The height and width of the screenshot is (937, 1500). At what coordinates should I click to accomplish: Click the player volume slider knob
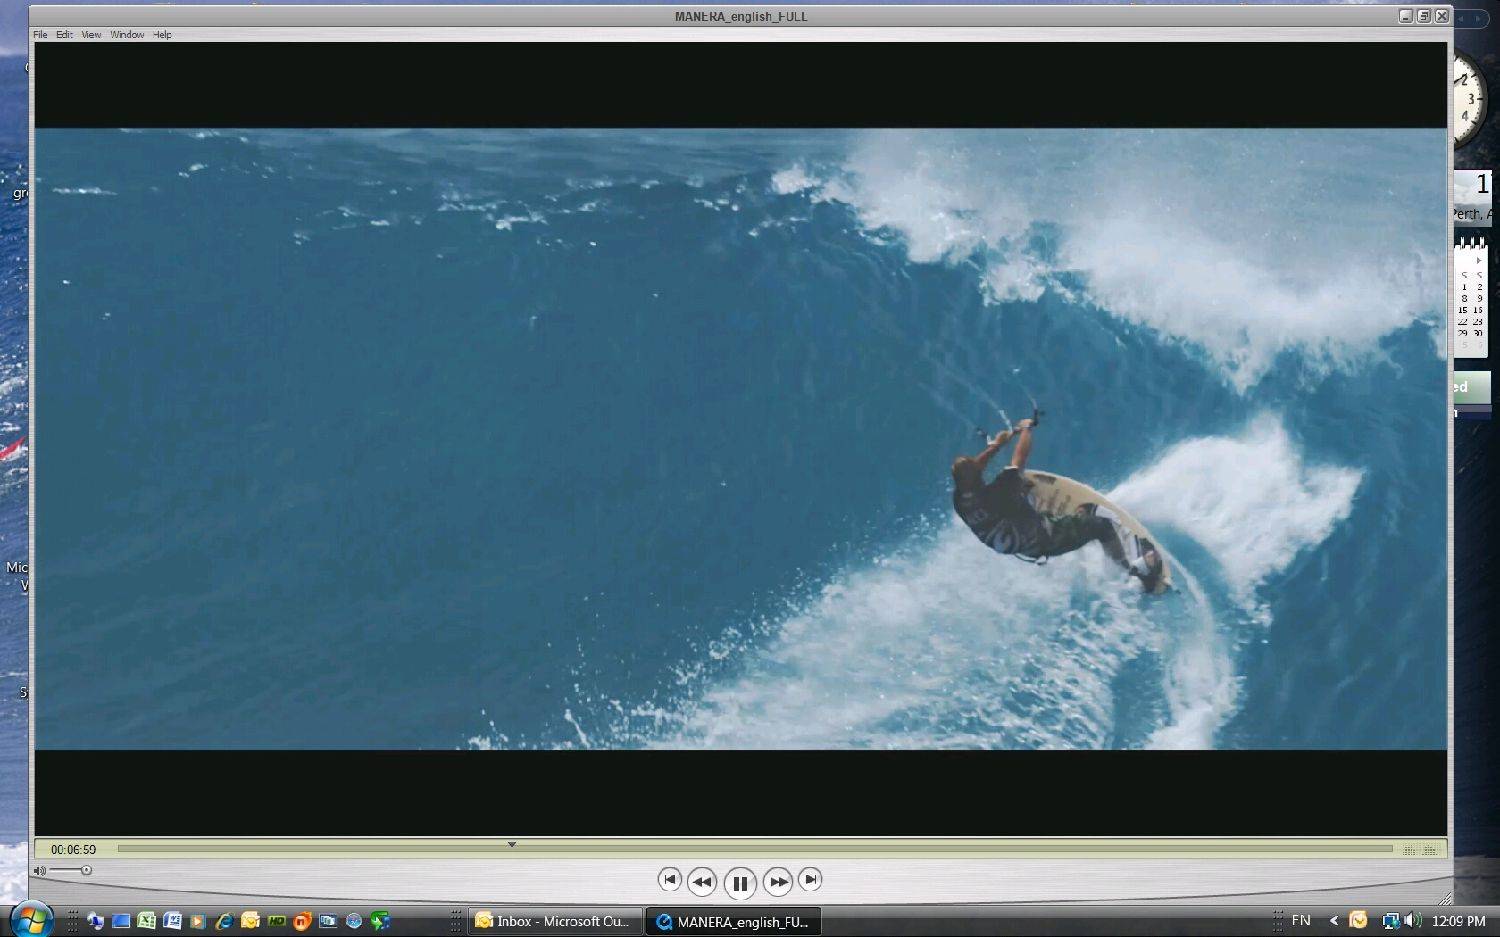[x=86, y=871]
